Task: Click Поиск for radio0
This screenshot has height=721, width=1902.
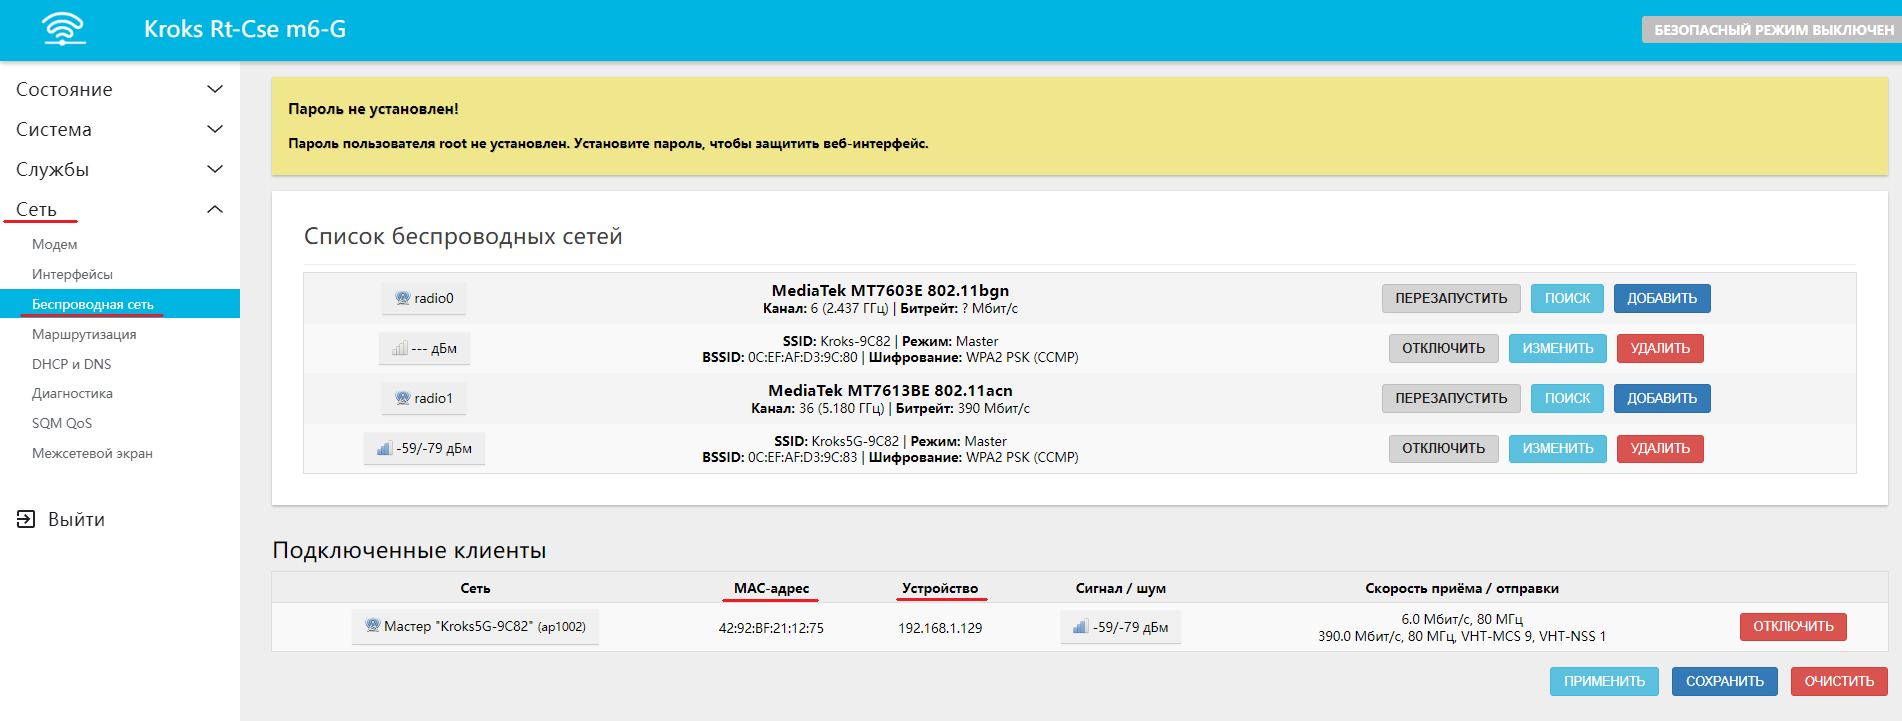Action: [x=1567, y=298]
